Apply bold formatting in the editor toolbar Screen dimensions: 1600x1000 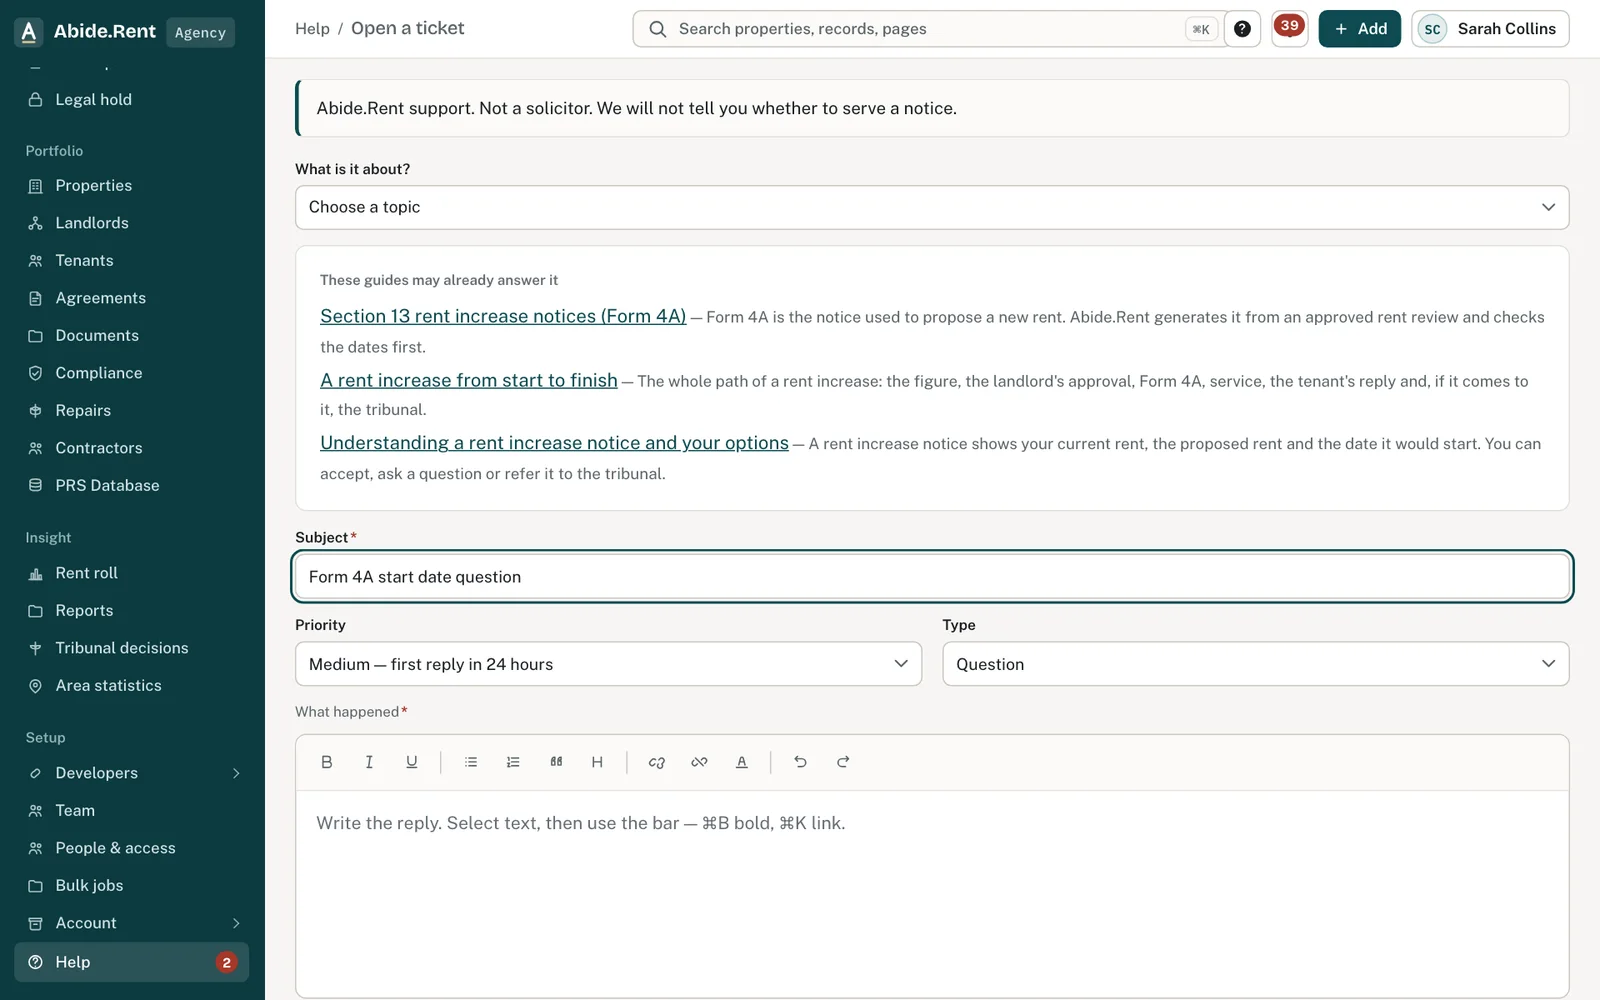326,762
